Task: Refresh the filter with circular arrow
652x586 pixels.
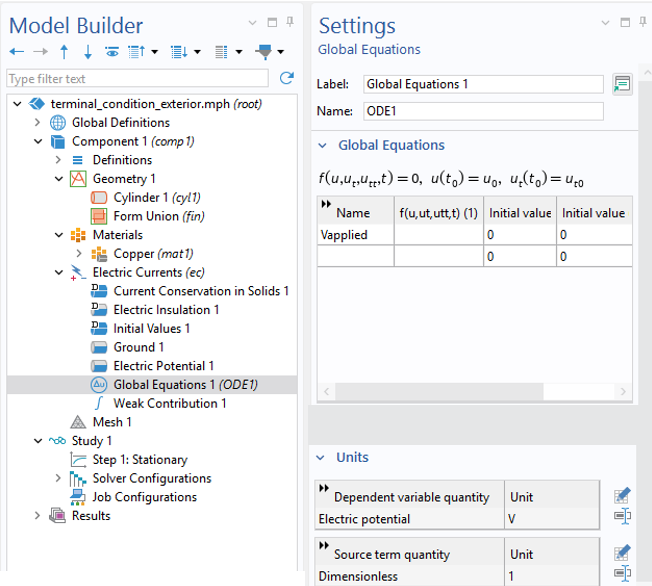Action: (x=287, y=78)
